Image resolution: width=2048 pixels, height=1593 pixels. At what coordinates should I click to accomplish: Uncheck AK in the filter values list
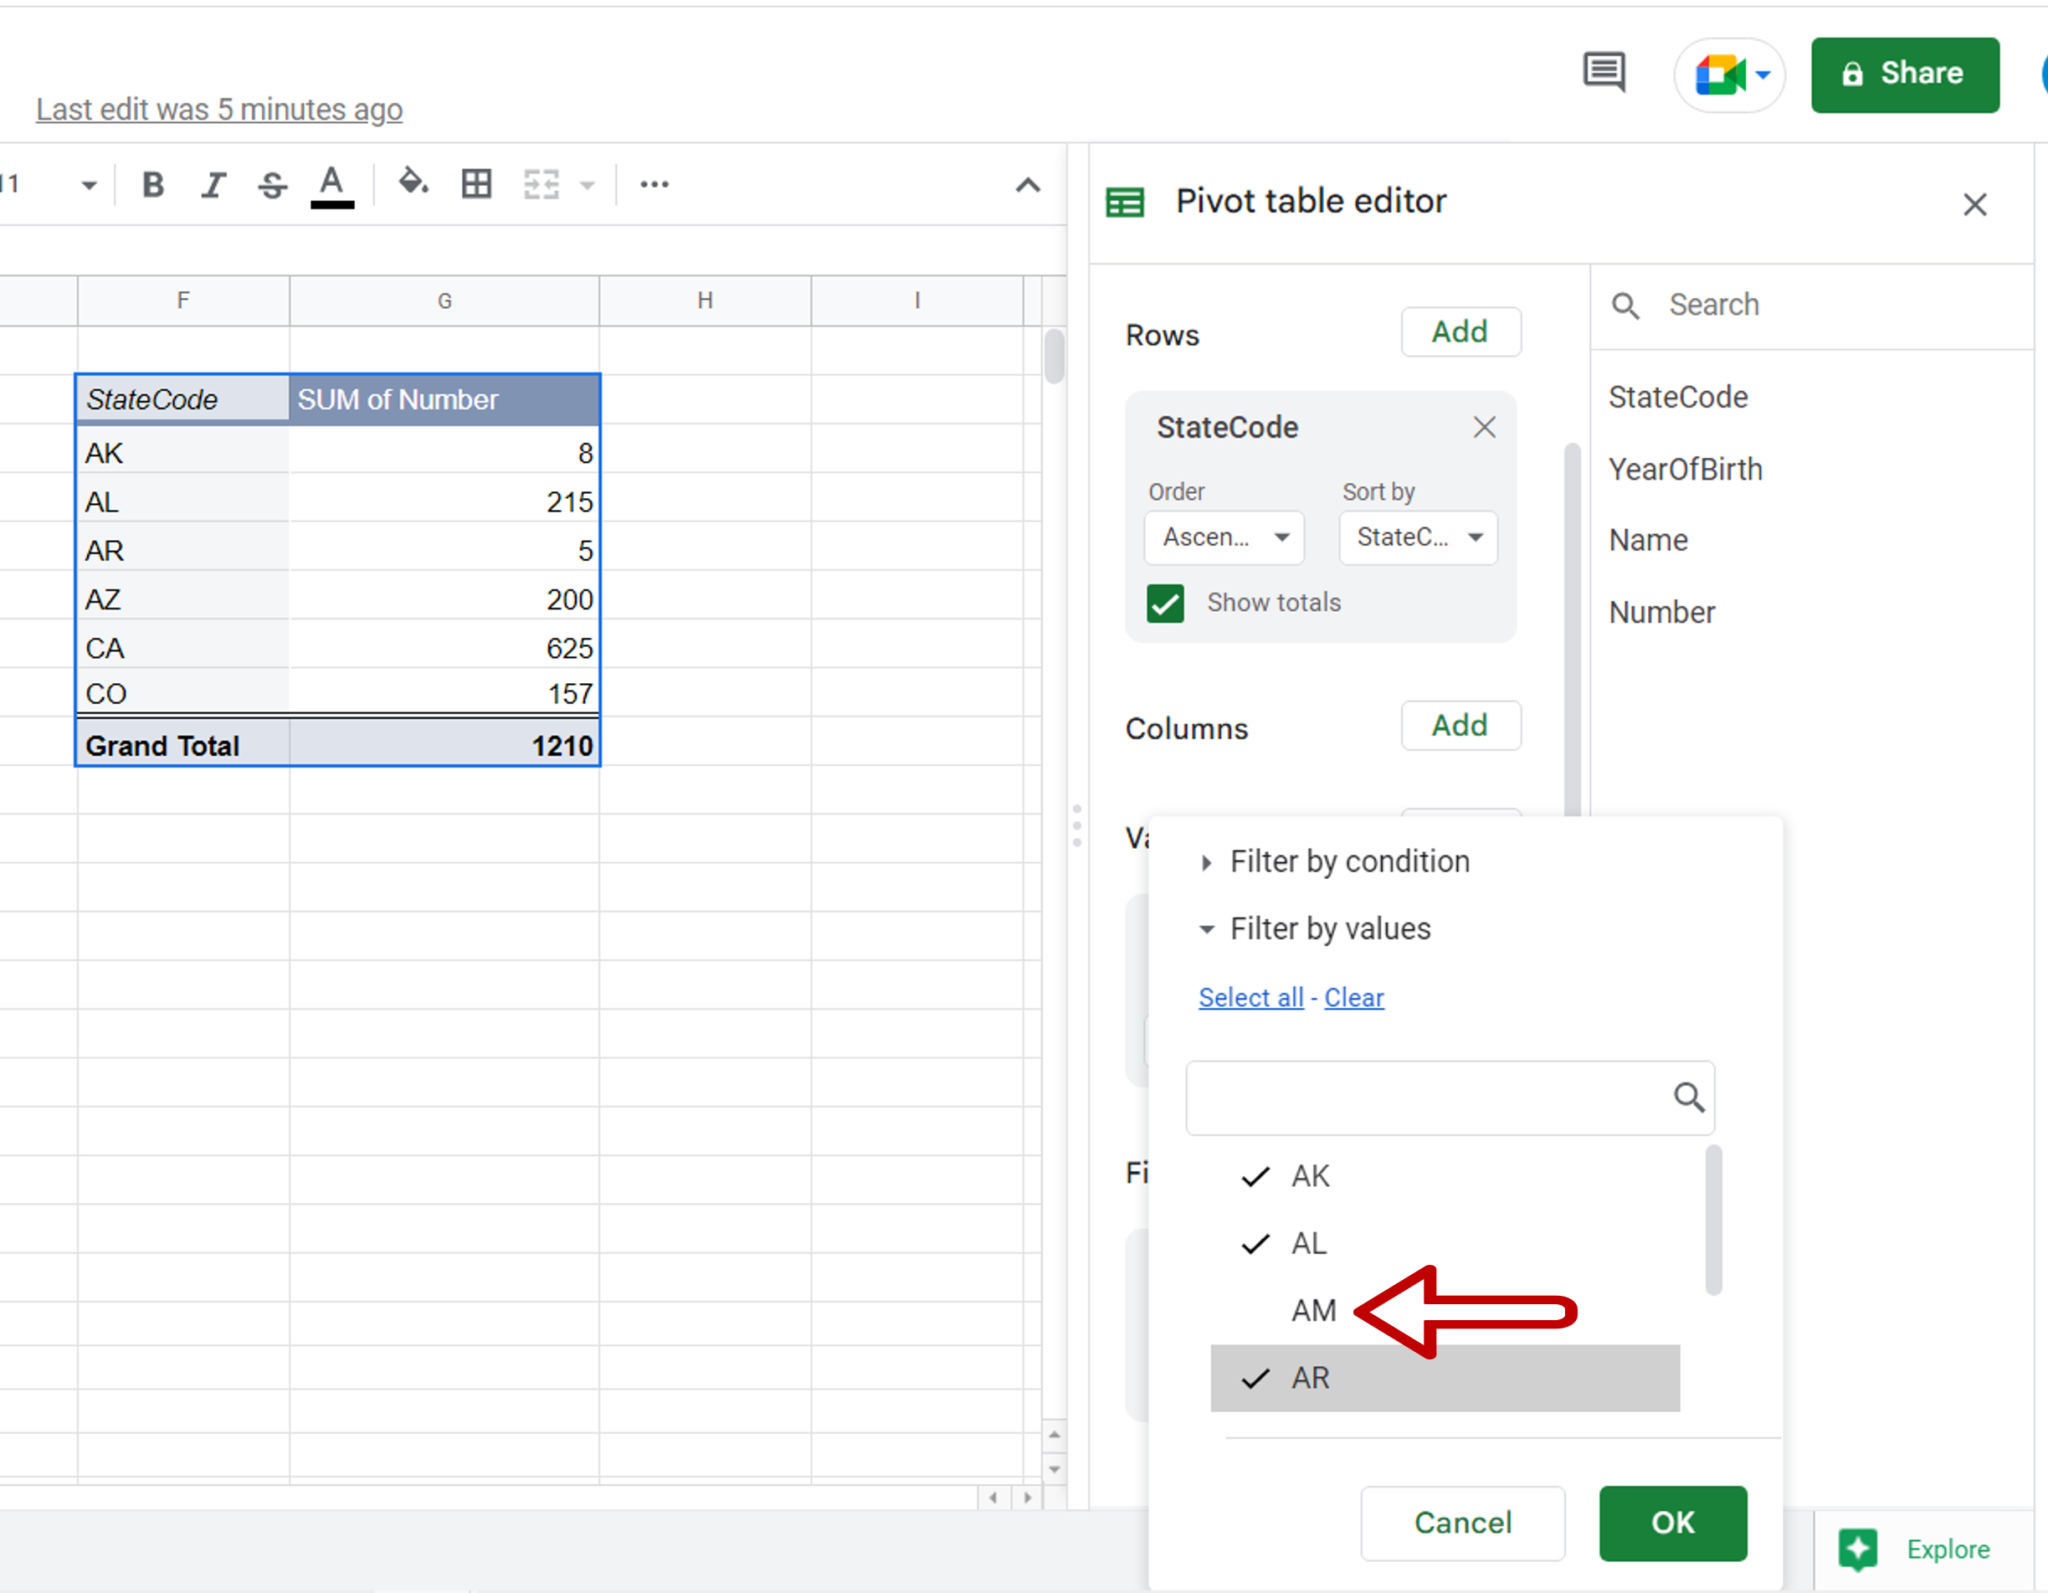[1253, 1175]
